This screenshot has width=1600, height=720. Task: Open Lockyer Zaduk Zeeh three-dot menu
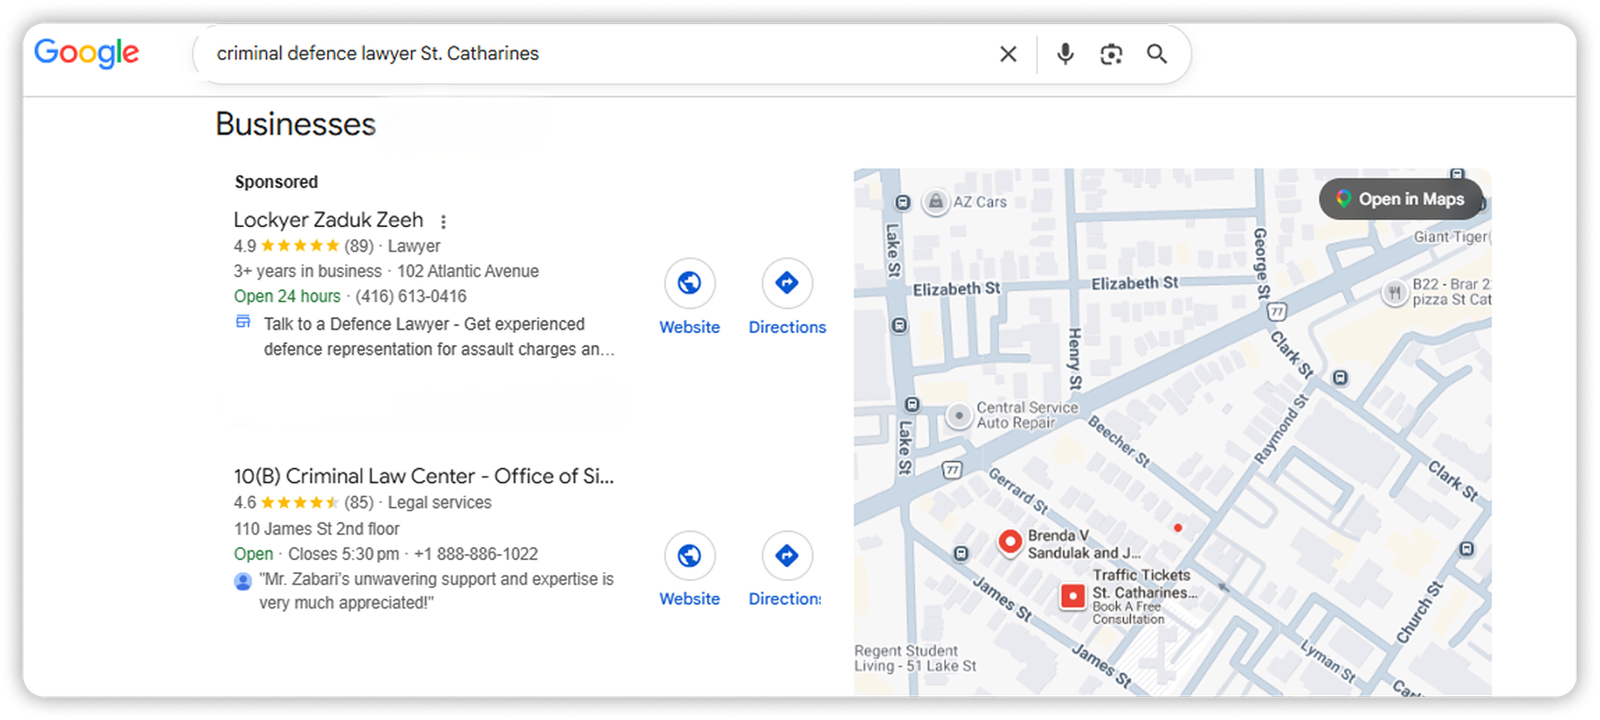tap(443, 222)
